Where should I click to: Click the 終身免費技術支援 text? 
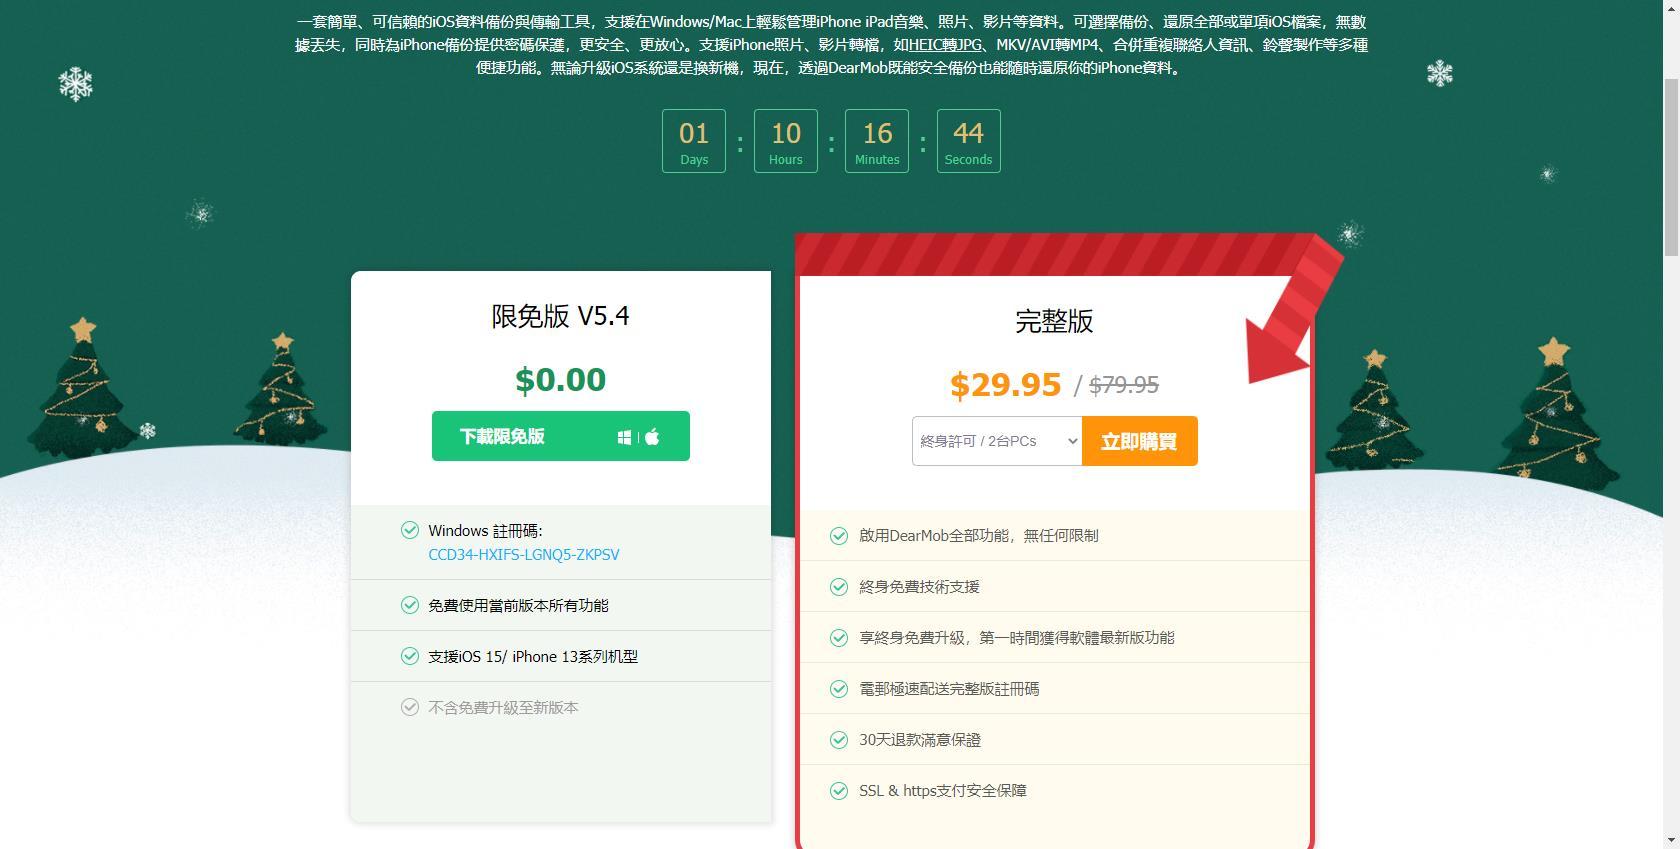pyautogui.click(x=919, y=587)
